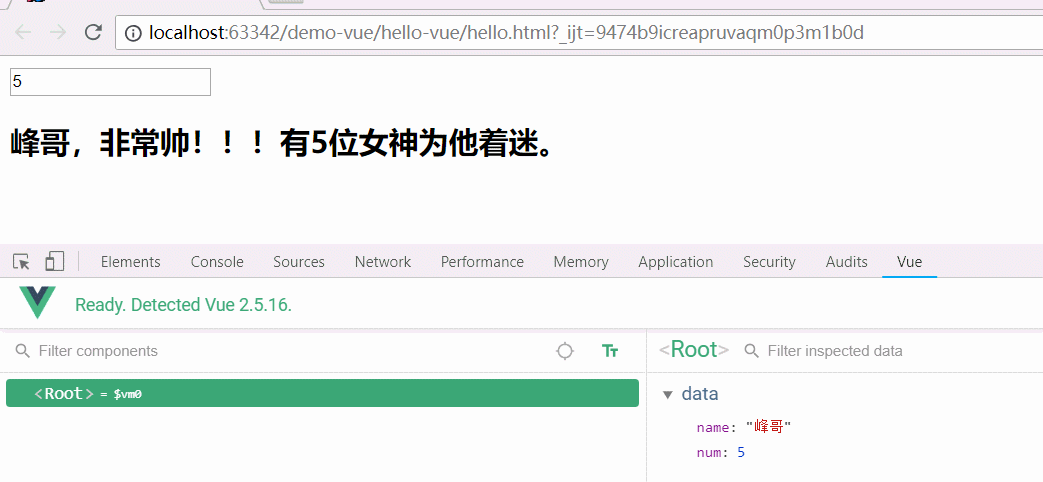Select the Application tab
Screen dimensions: 1043x482
(675, 262)
